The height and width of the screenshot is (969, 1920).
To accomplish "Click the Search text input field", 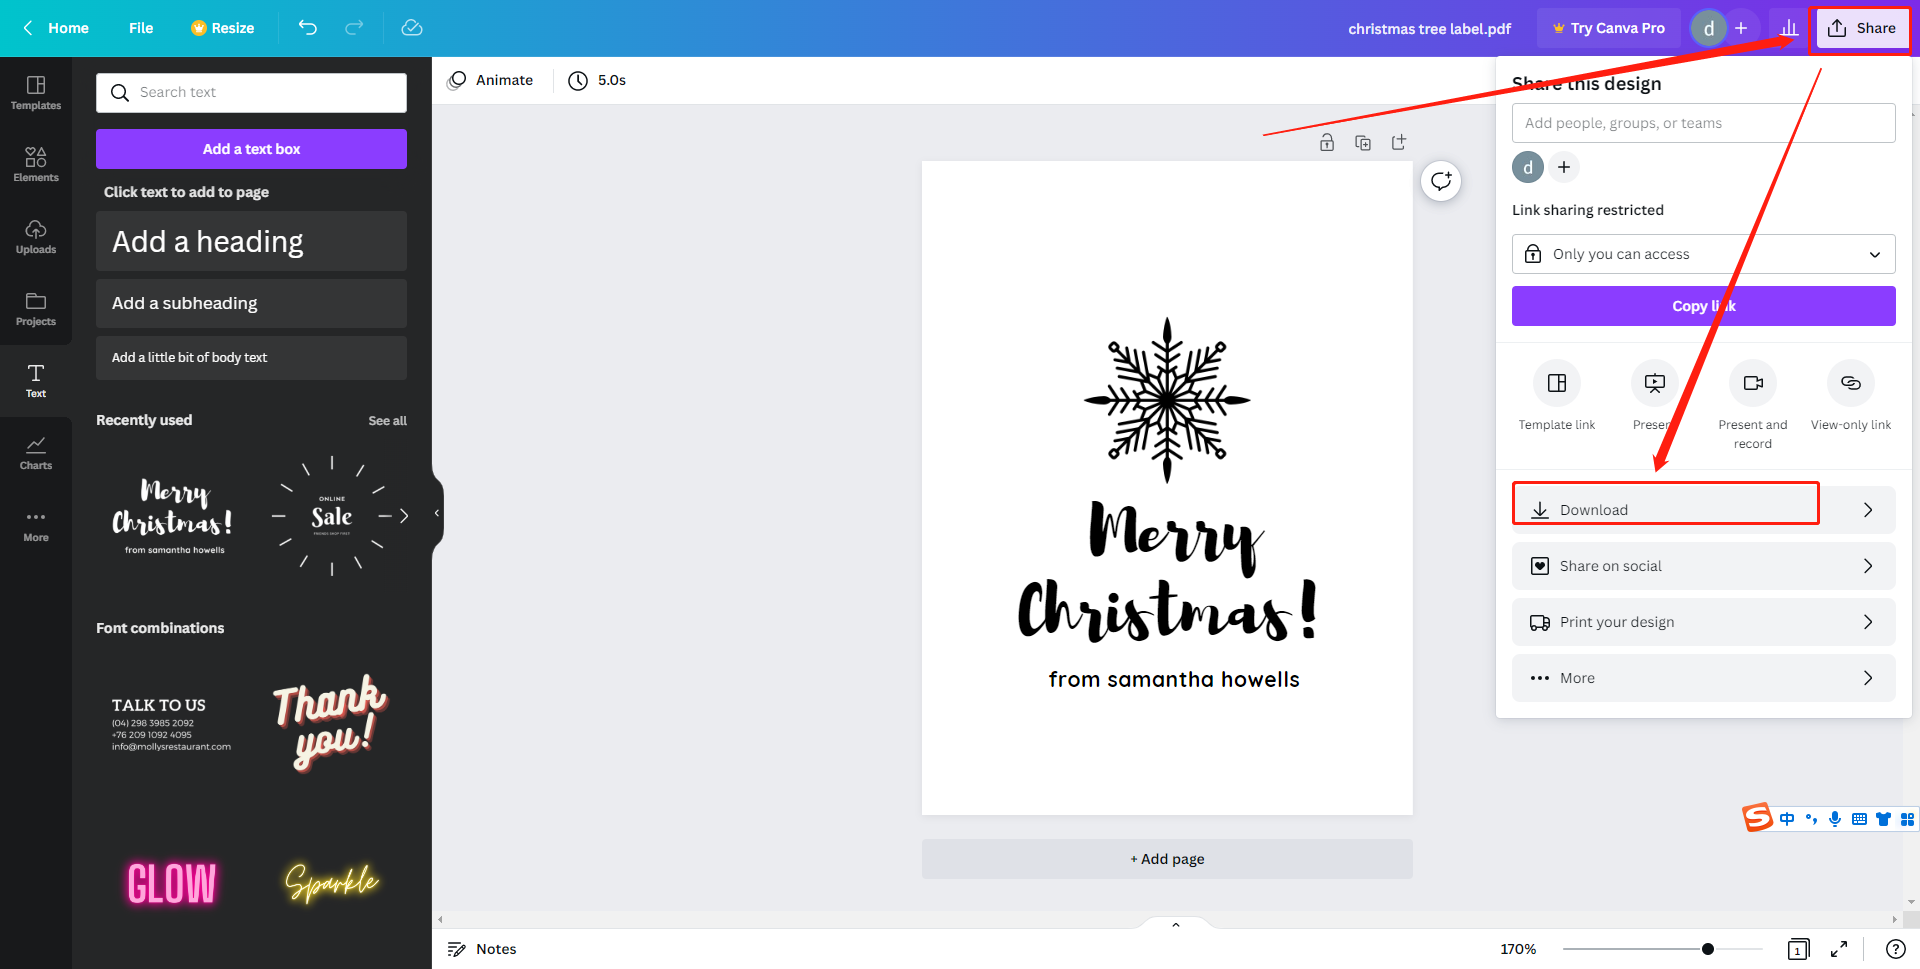I will pyautogui.click(x=251, y=92).
